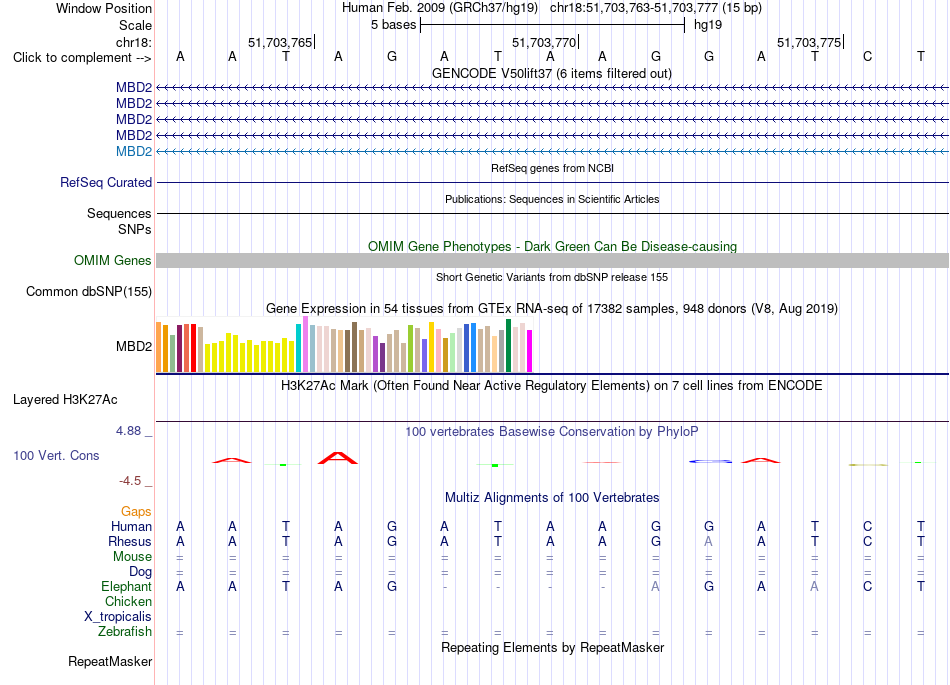950x685 pixels.
Task: Click the magenta last bar in GTEx chart
Action: click(530, 351)
